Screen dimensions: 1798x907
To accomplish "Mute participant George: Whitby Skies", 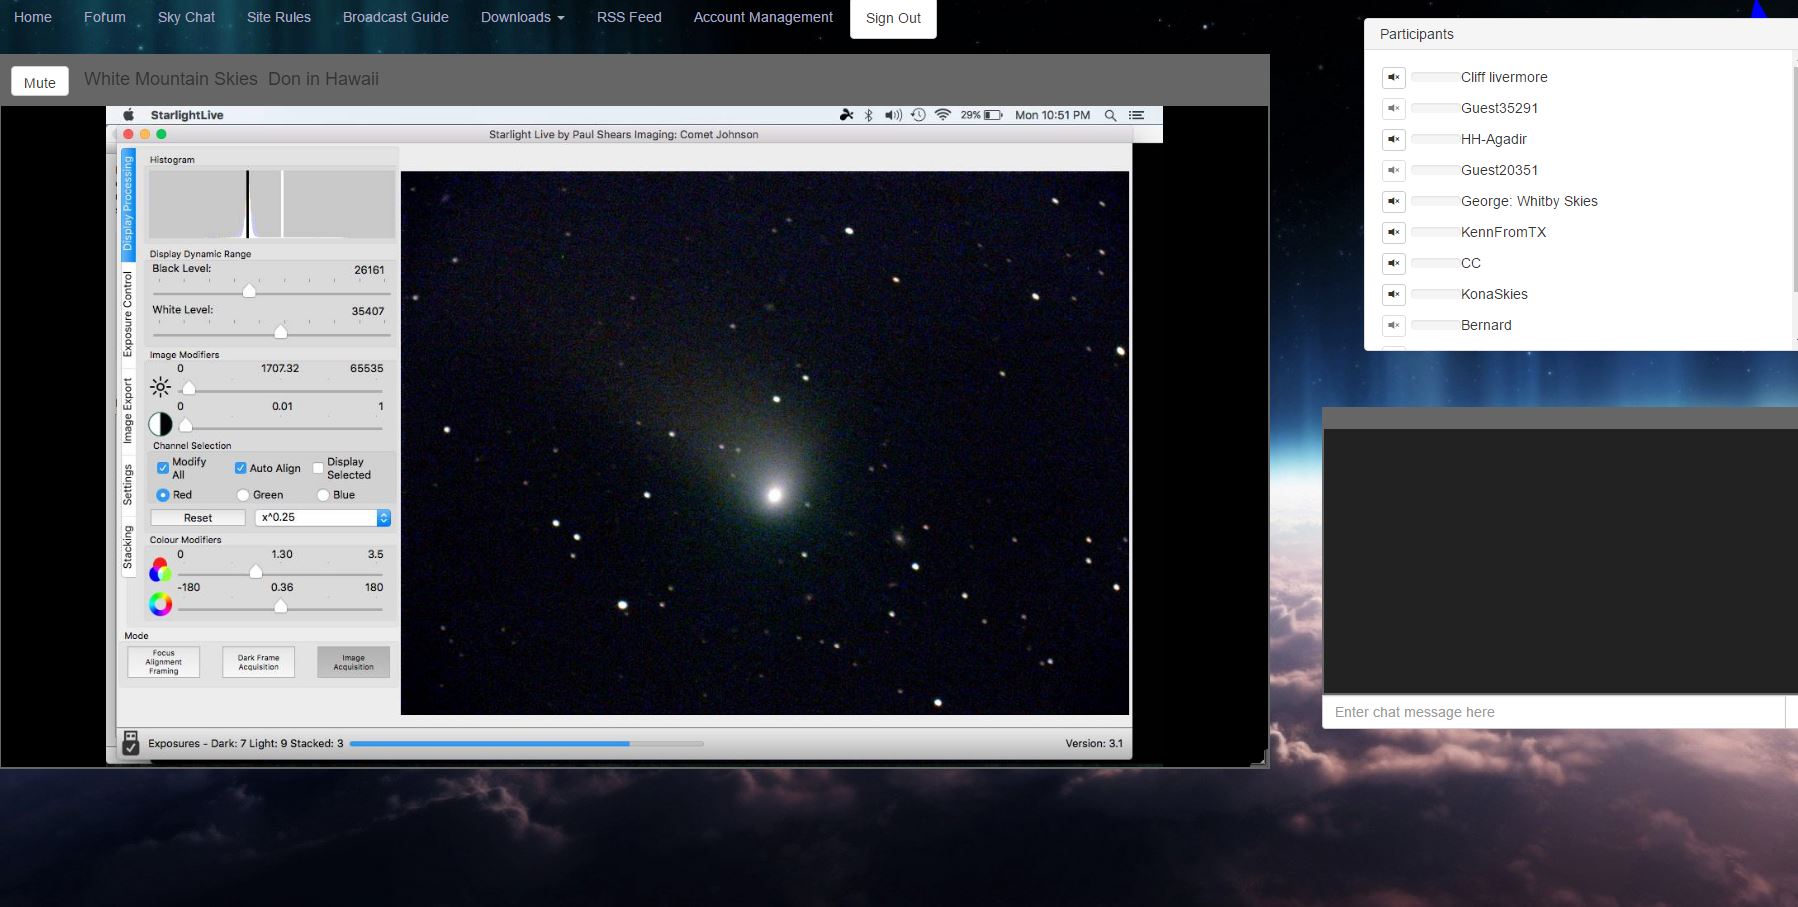I will [x=1394, y=201].
